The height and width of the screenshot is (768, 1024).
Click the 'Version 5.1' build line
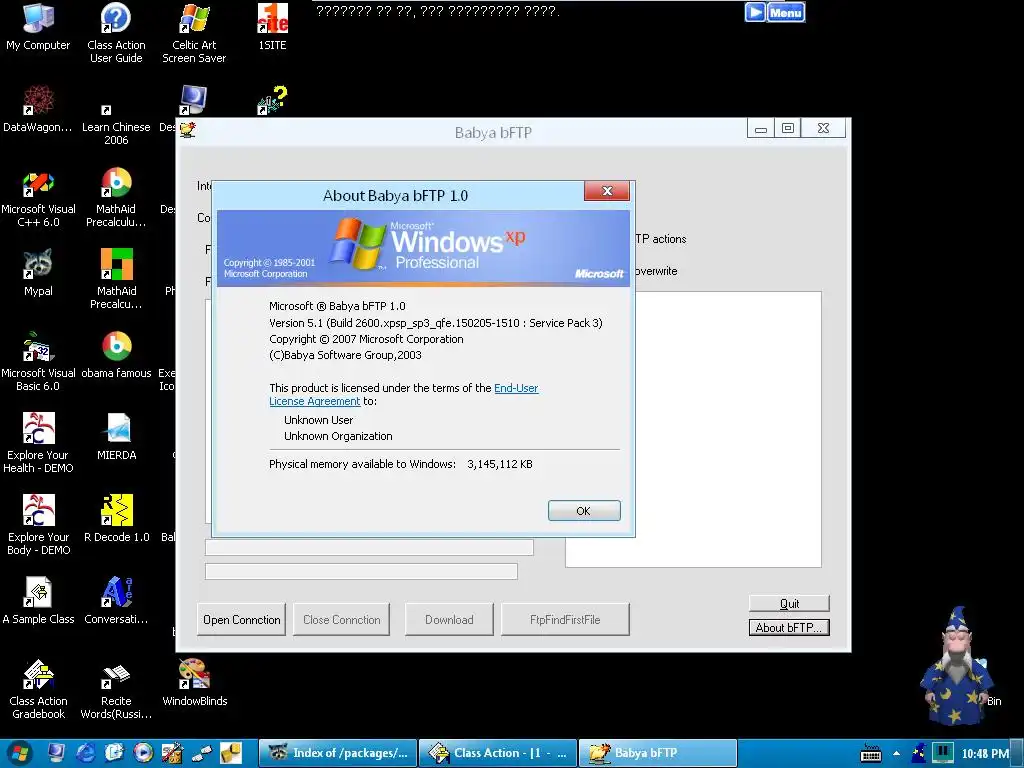tap(436, 323)
